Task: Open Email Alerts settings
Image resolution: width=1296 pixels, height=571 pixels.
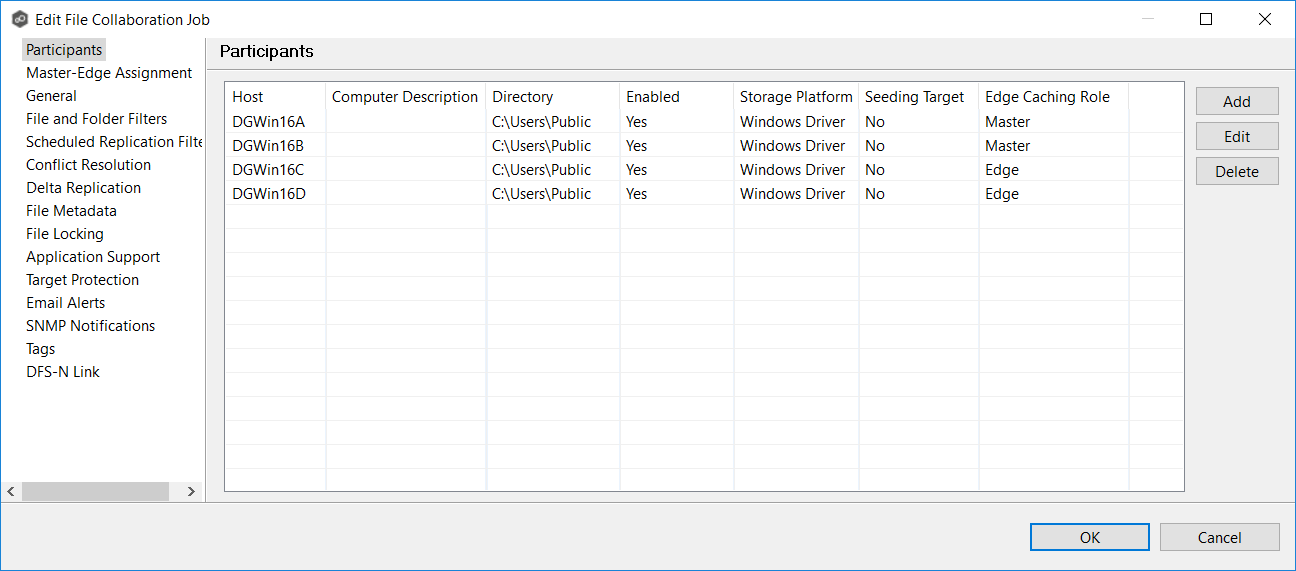Action: click(65, 303)
